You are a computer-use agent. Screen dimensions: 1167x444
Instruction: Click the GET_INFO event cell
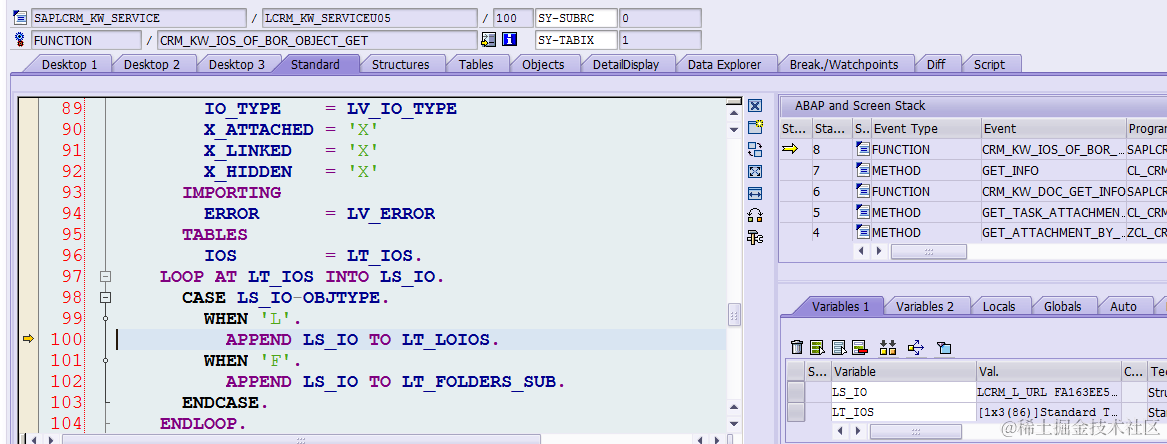pos(1053,170)
